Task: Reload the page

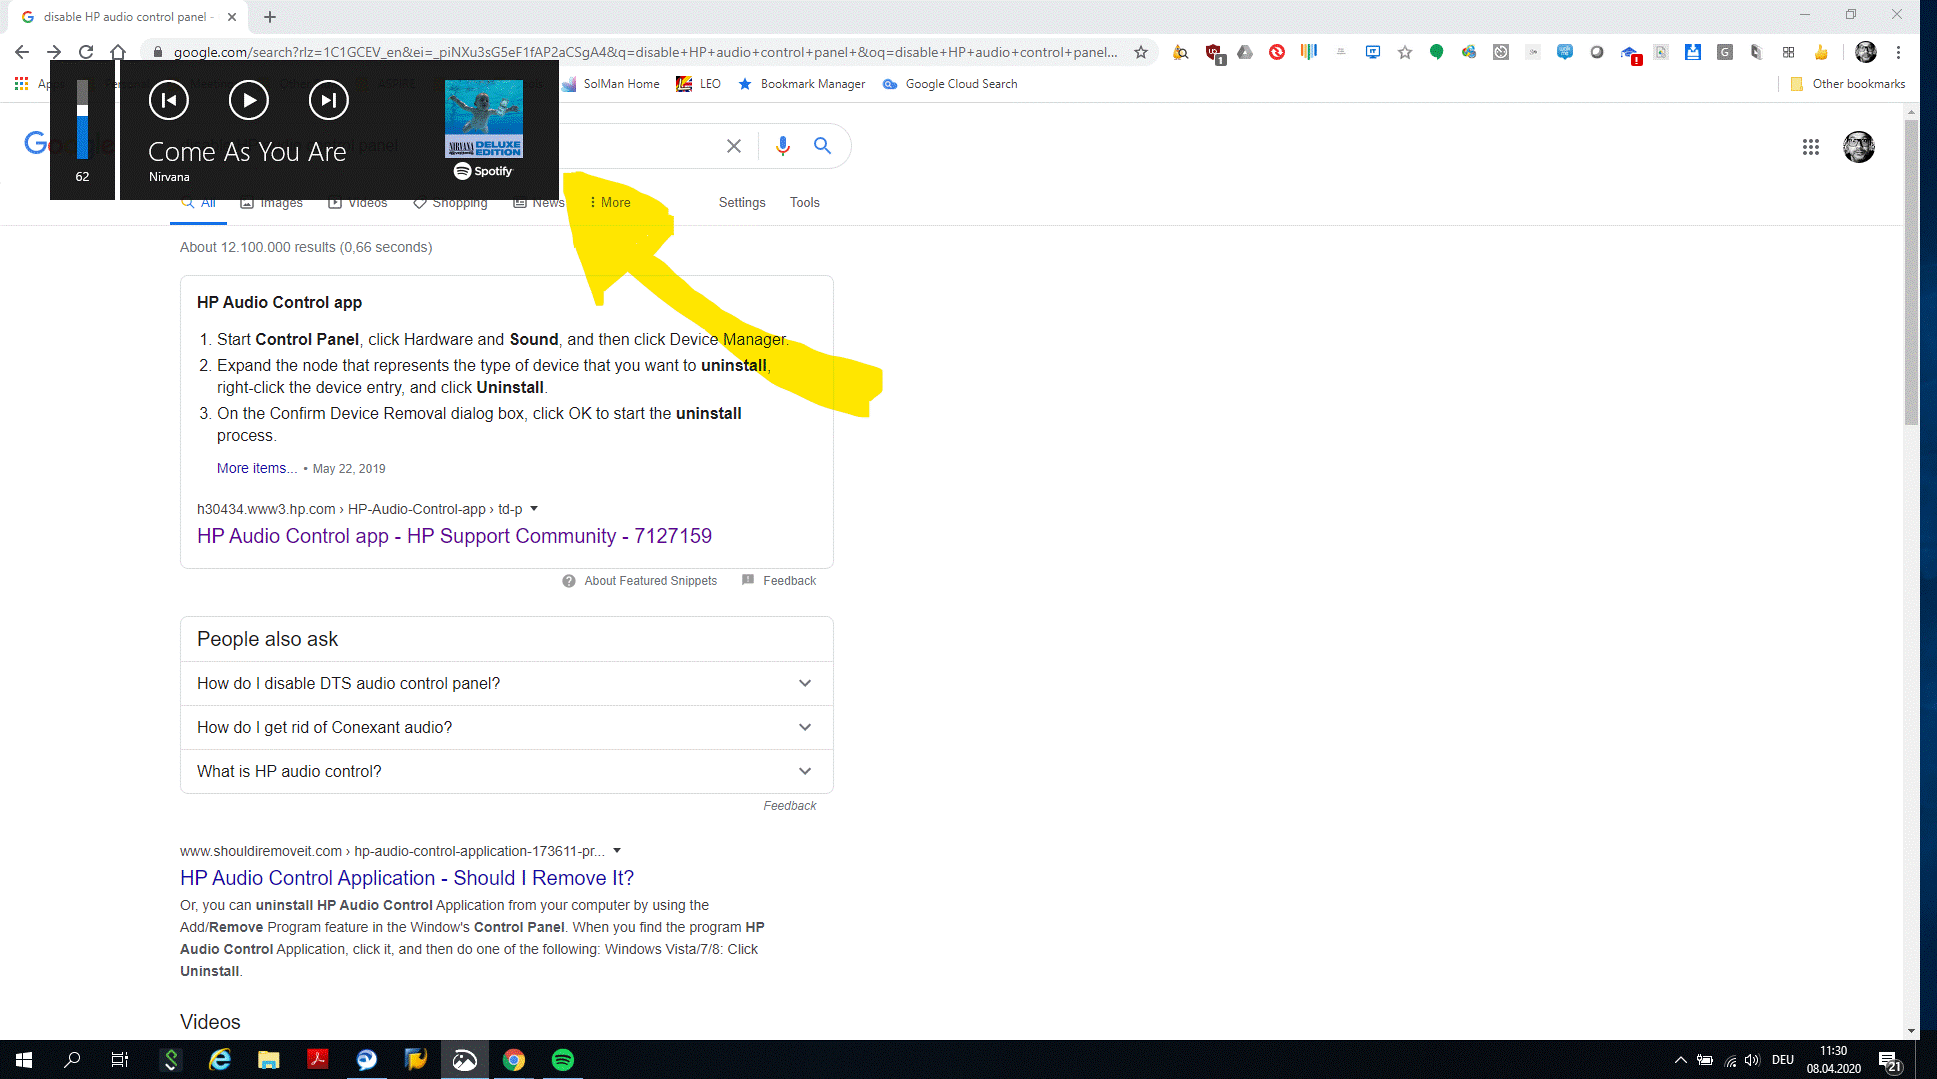Action: point(86,52)
